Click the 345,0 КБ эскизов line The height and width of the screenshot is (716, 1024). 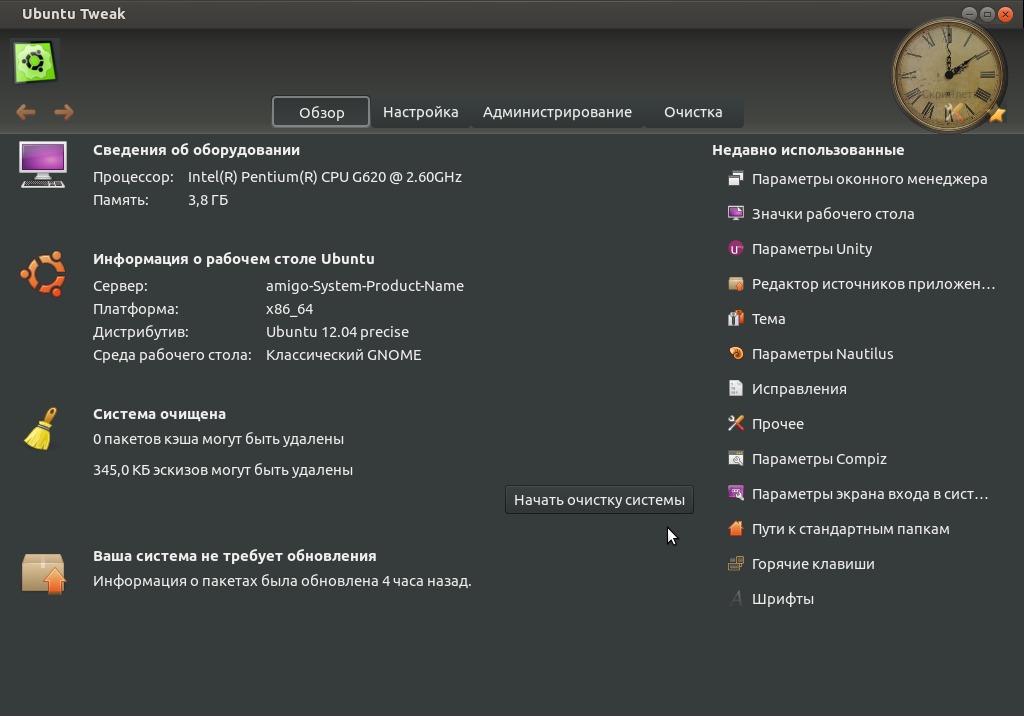pyautogui.click(x=223, y=470)
